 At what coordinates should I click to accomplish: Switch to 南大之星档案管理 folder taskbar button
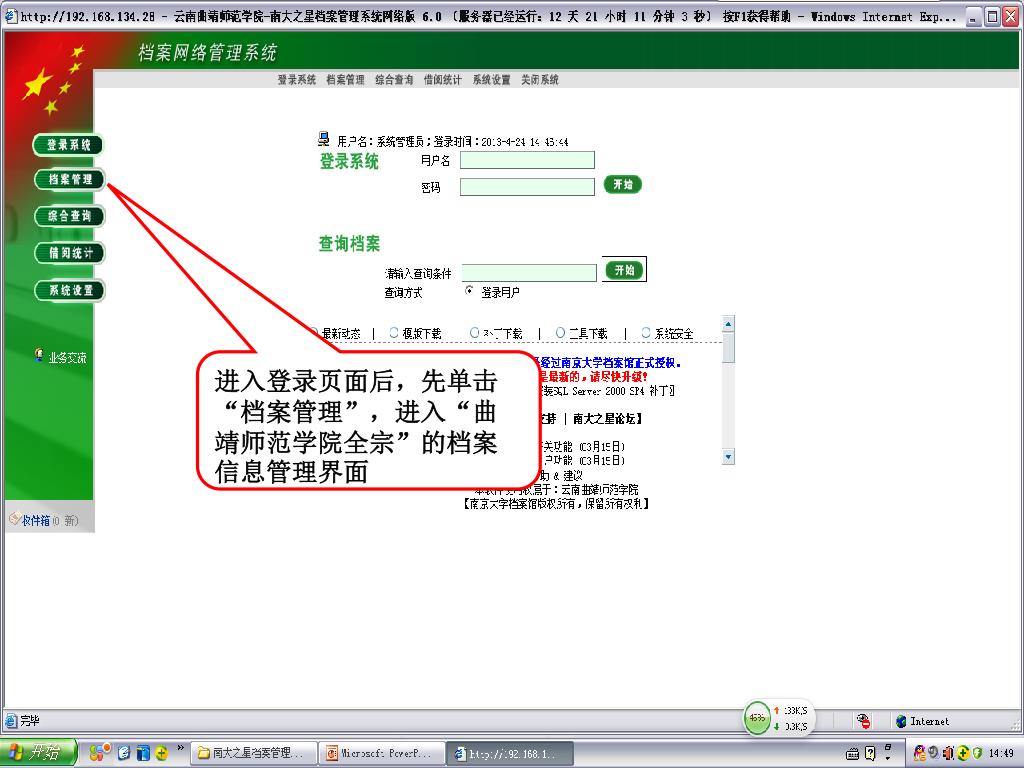pos(254,753)
